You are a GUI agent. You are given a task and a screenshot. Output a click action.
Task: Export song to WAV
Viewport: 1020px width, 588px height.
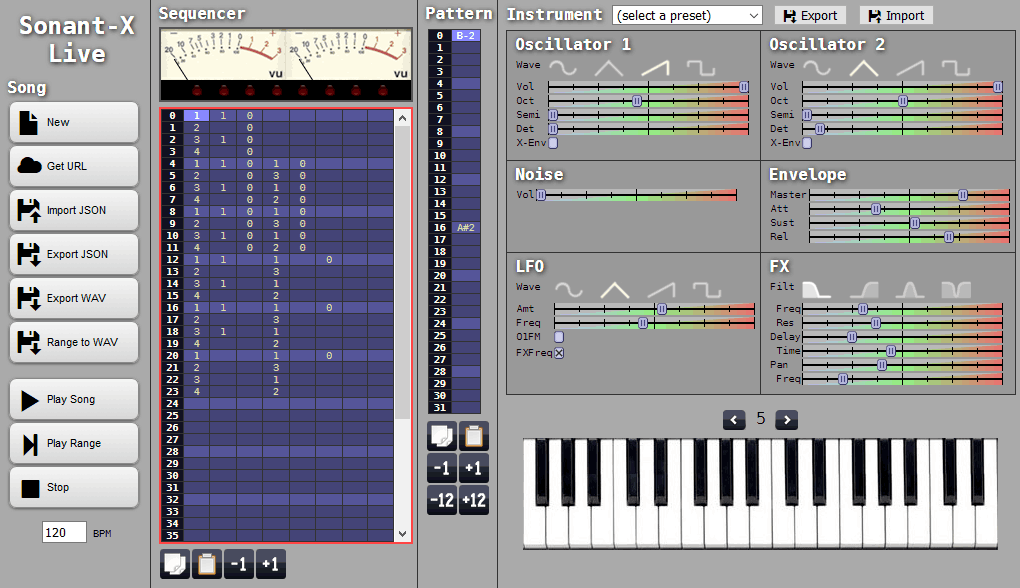click(74, 298)
